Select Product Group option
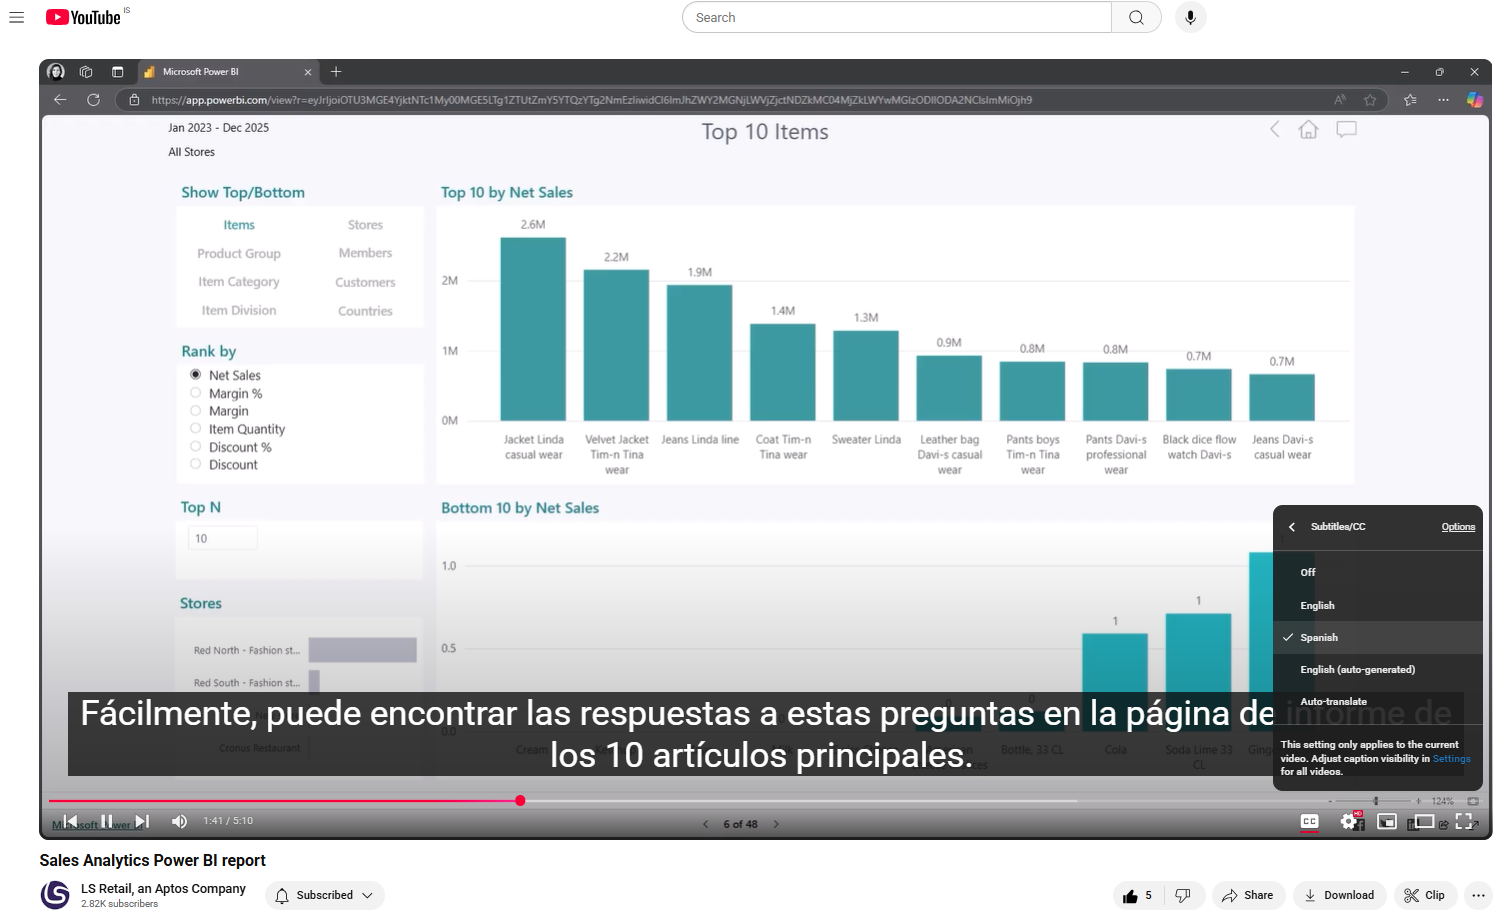1508x922 pixels. (x=239, y=254)
